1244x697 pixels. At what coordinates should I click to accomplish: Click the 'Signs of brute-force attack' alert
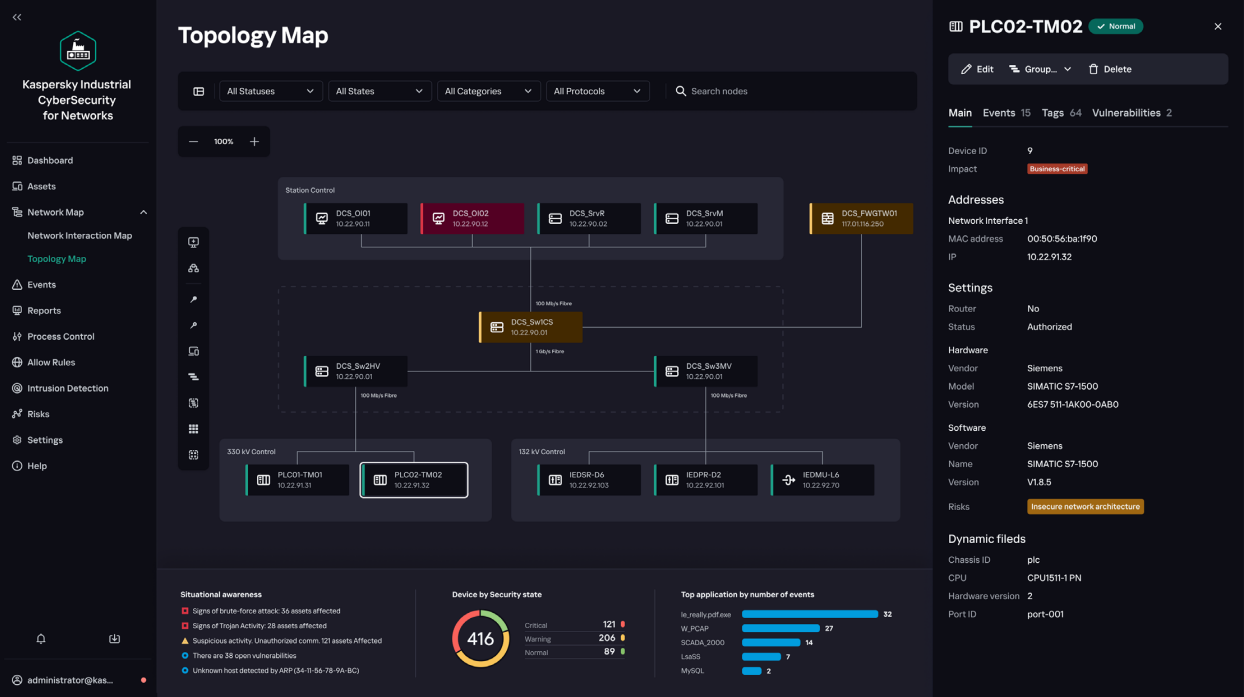261,611
